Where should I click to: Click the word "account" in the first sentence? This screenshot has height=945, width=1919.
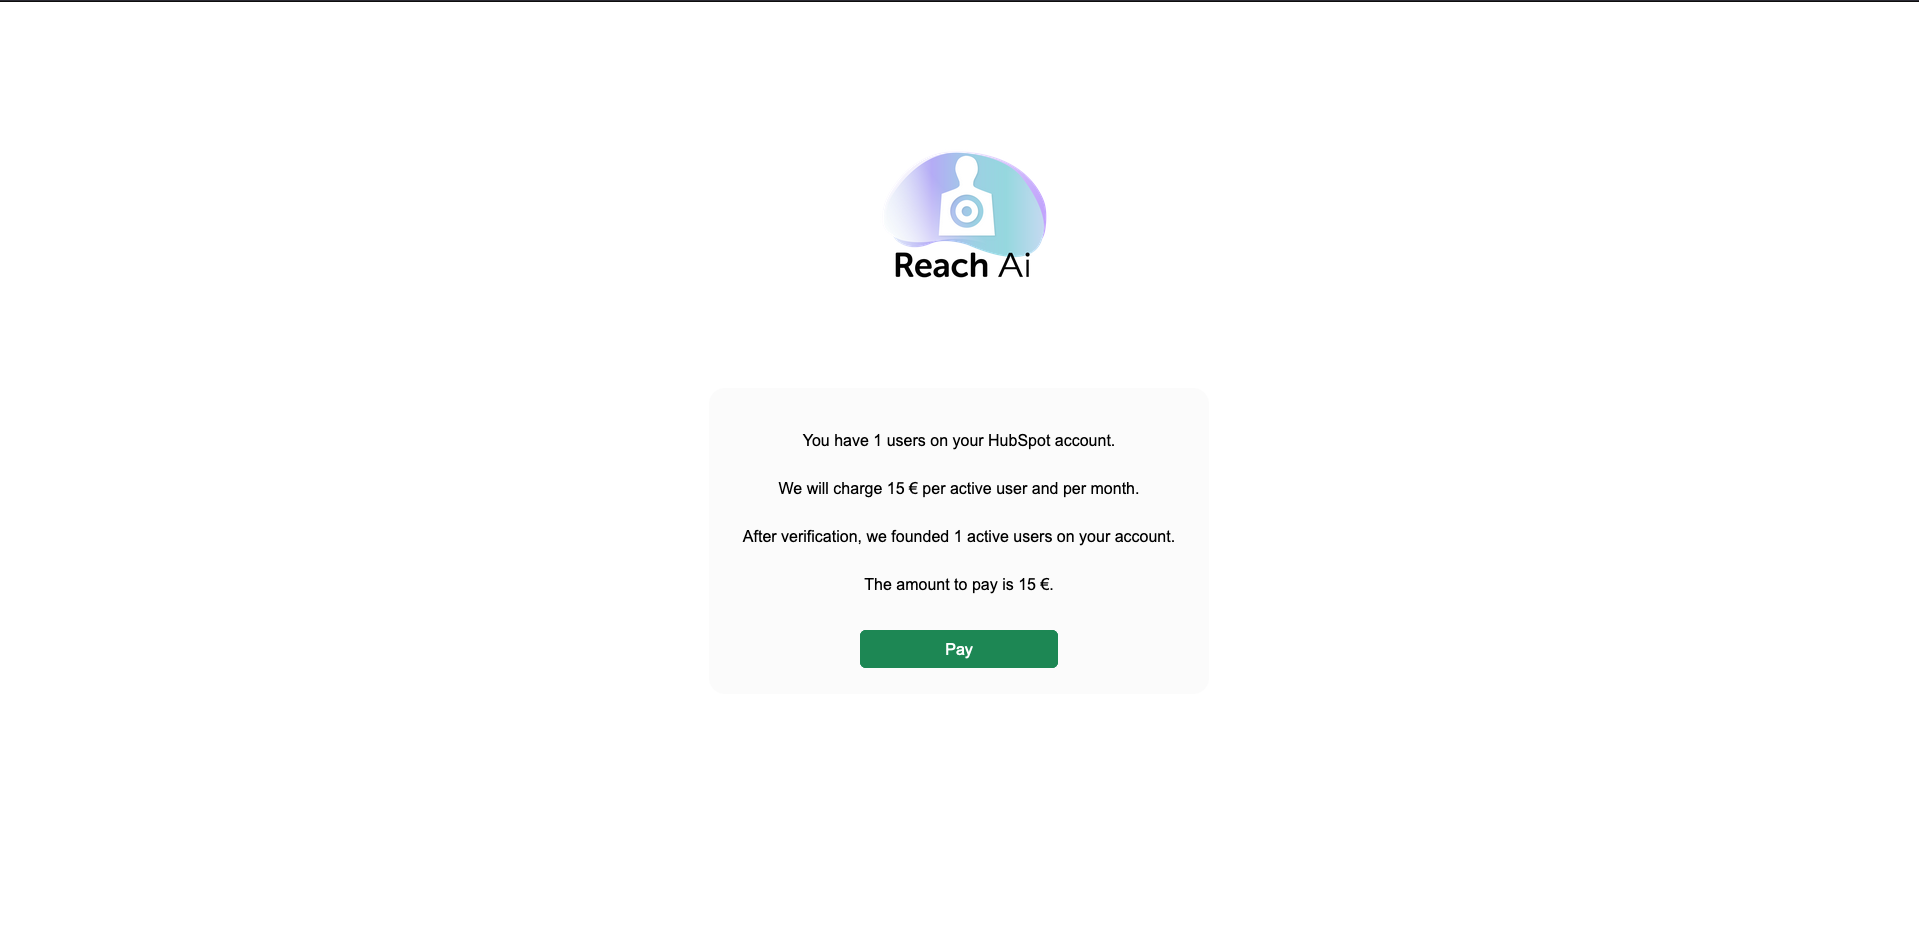(x=1082, y=440)
